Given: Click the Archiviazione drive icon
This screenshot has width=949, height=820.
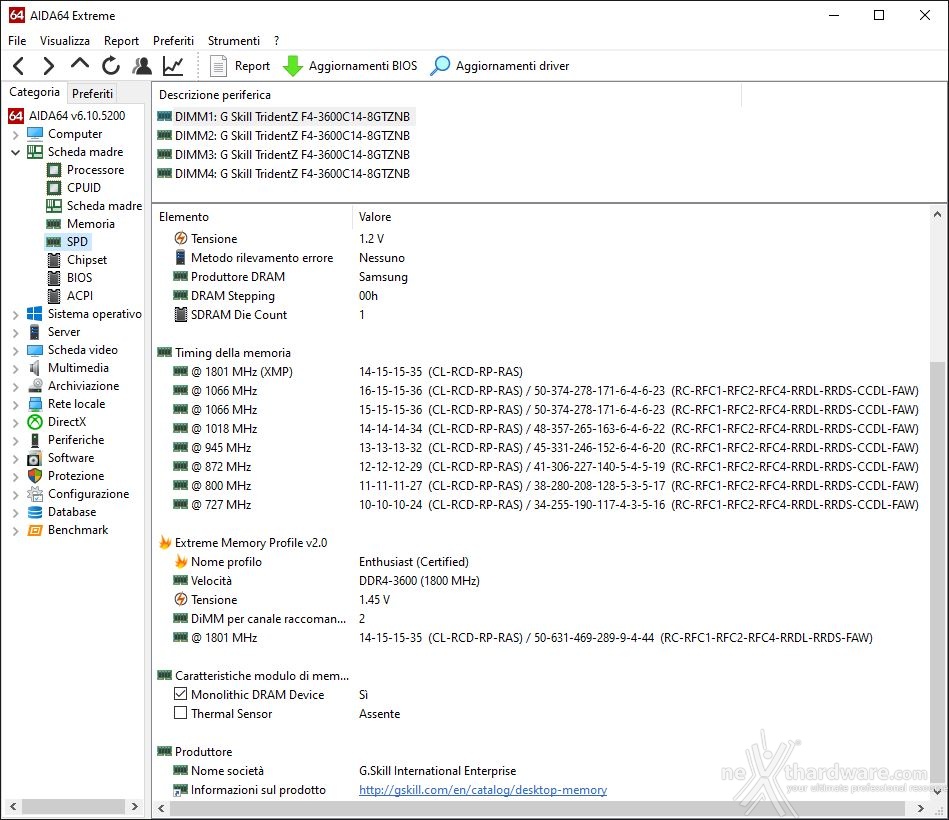Looking at the screenshot, I should coord(35,386).
